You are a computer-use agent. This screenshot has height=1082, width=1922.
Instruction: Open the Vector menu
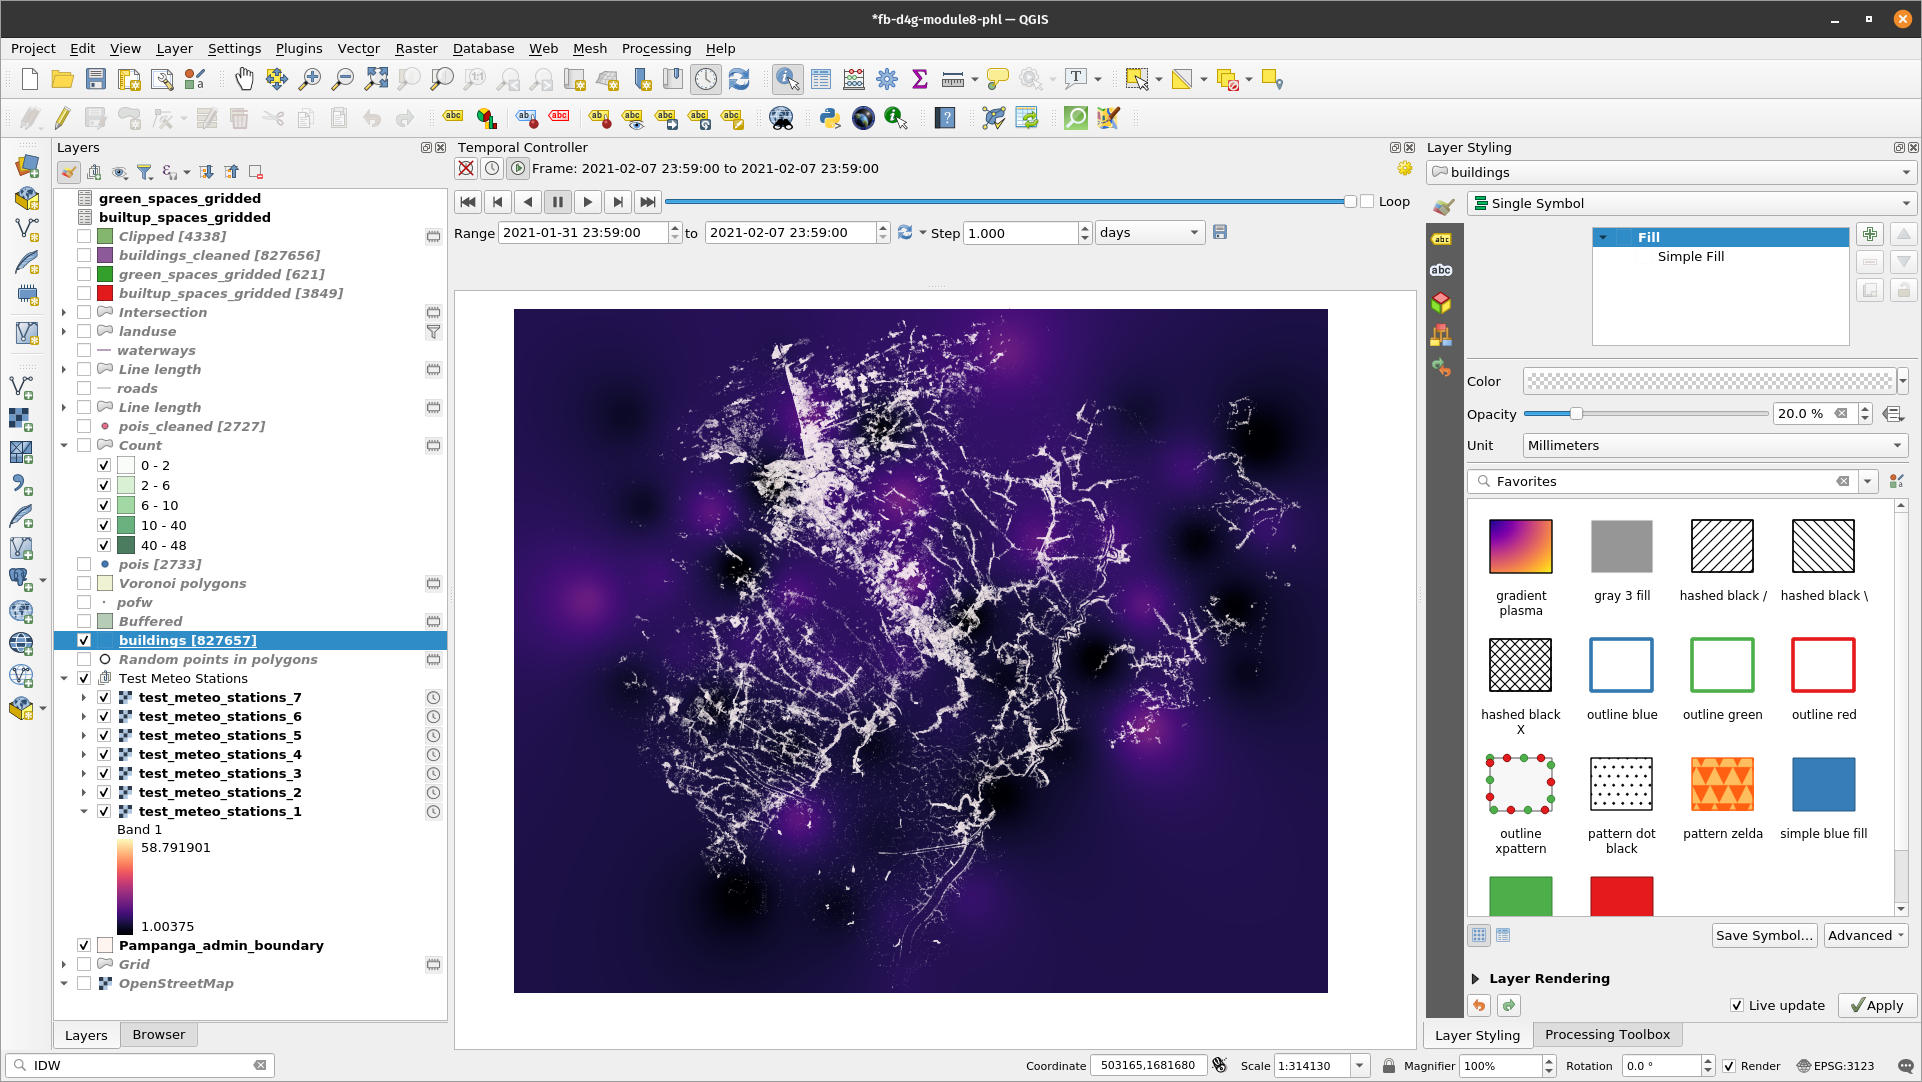pos(358,48)
